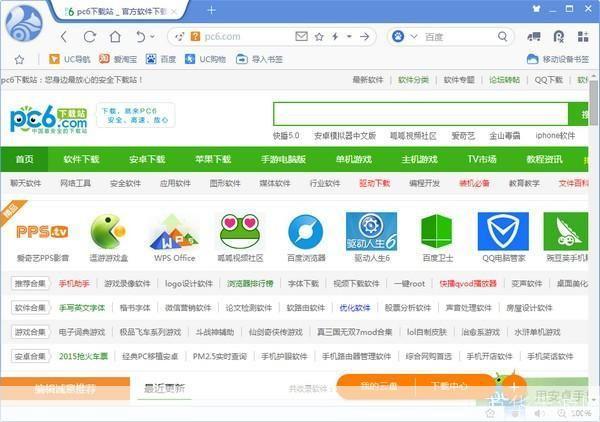
Task: Click the 手机助手 red link
Action: [x=74, y=284]
